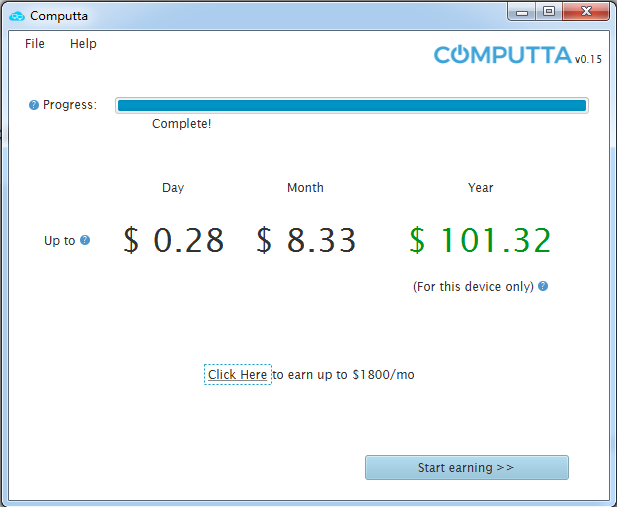Click the $ 0.28 daily estimate
This screenshot has width=618, height=507.
(x=174, y=240)
